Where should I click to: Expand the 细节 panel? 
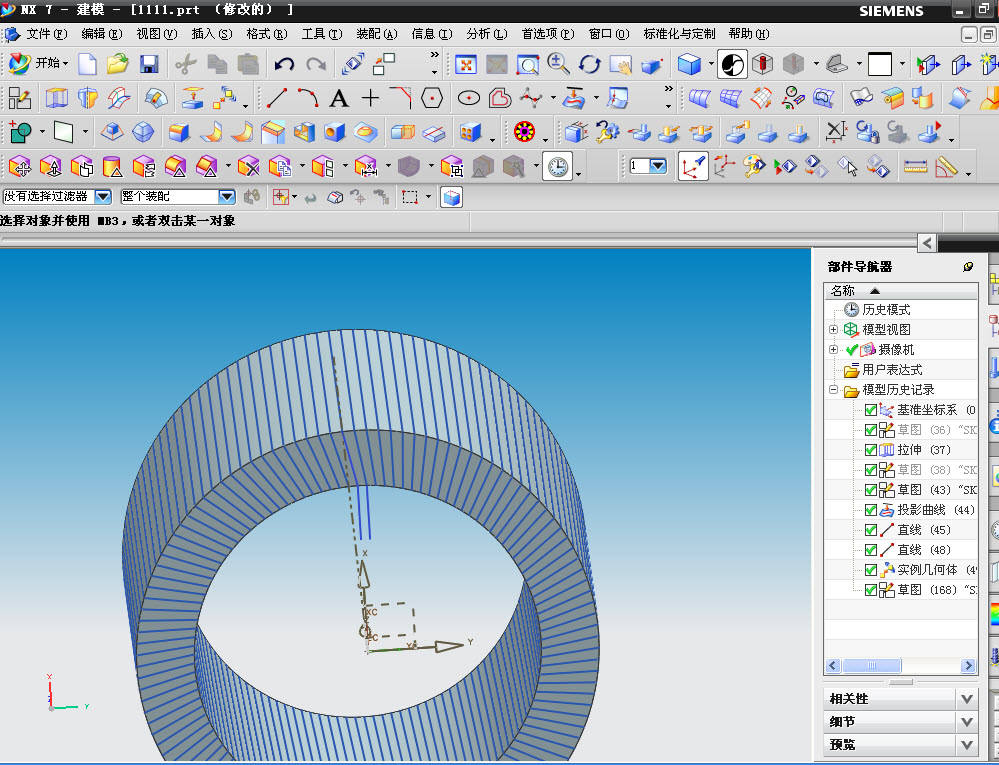click(x=966, y=722)
